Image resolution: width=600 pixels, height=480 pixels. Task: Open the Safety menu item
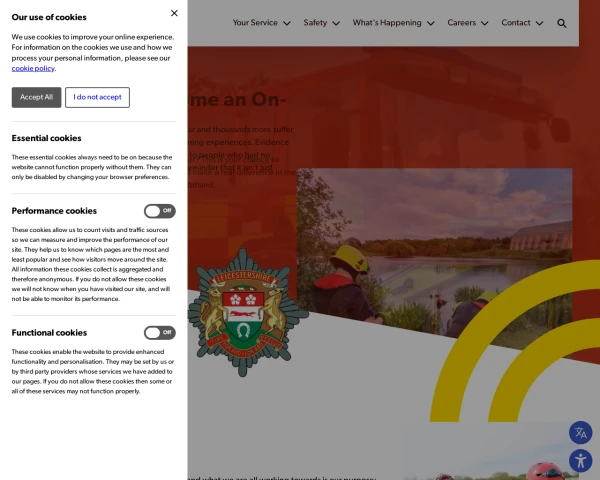(315, 23)
